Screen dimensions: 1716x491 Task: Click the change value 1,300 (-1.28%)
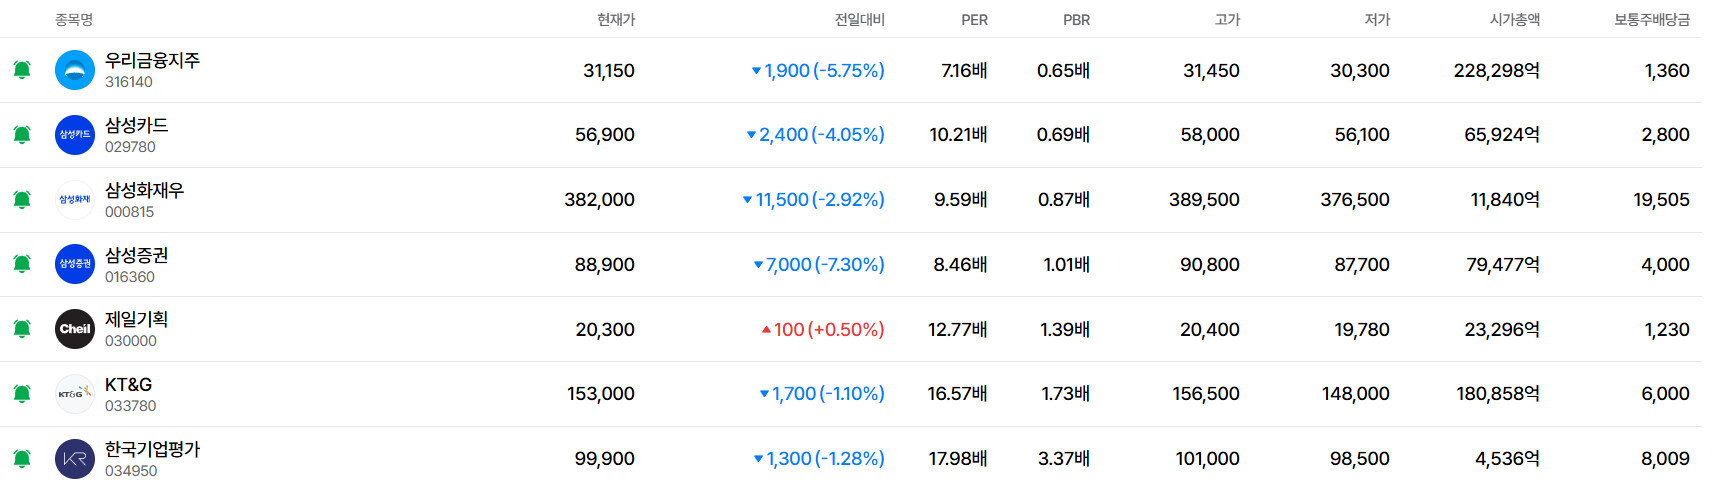point(819,459)
